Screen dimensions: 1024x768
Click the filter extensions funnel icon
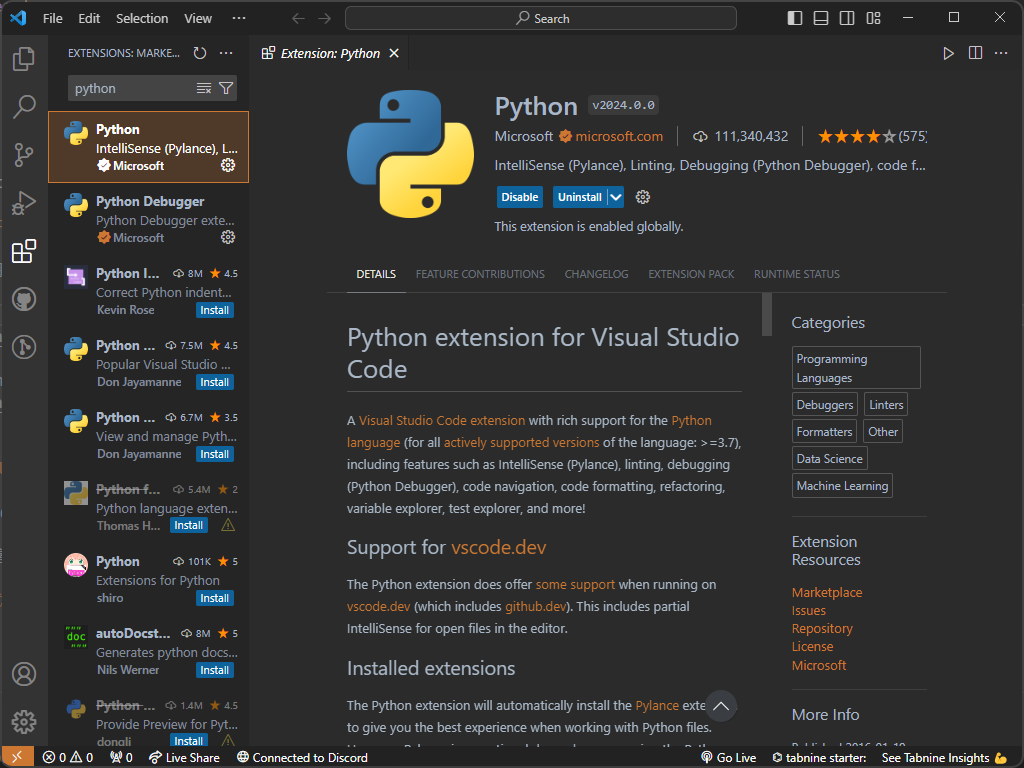click(226, 88)
